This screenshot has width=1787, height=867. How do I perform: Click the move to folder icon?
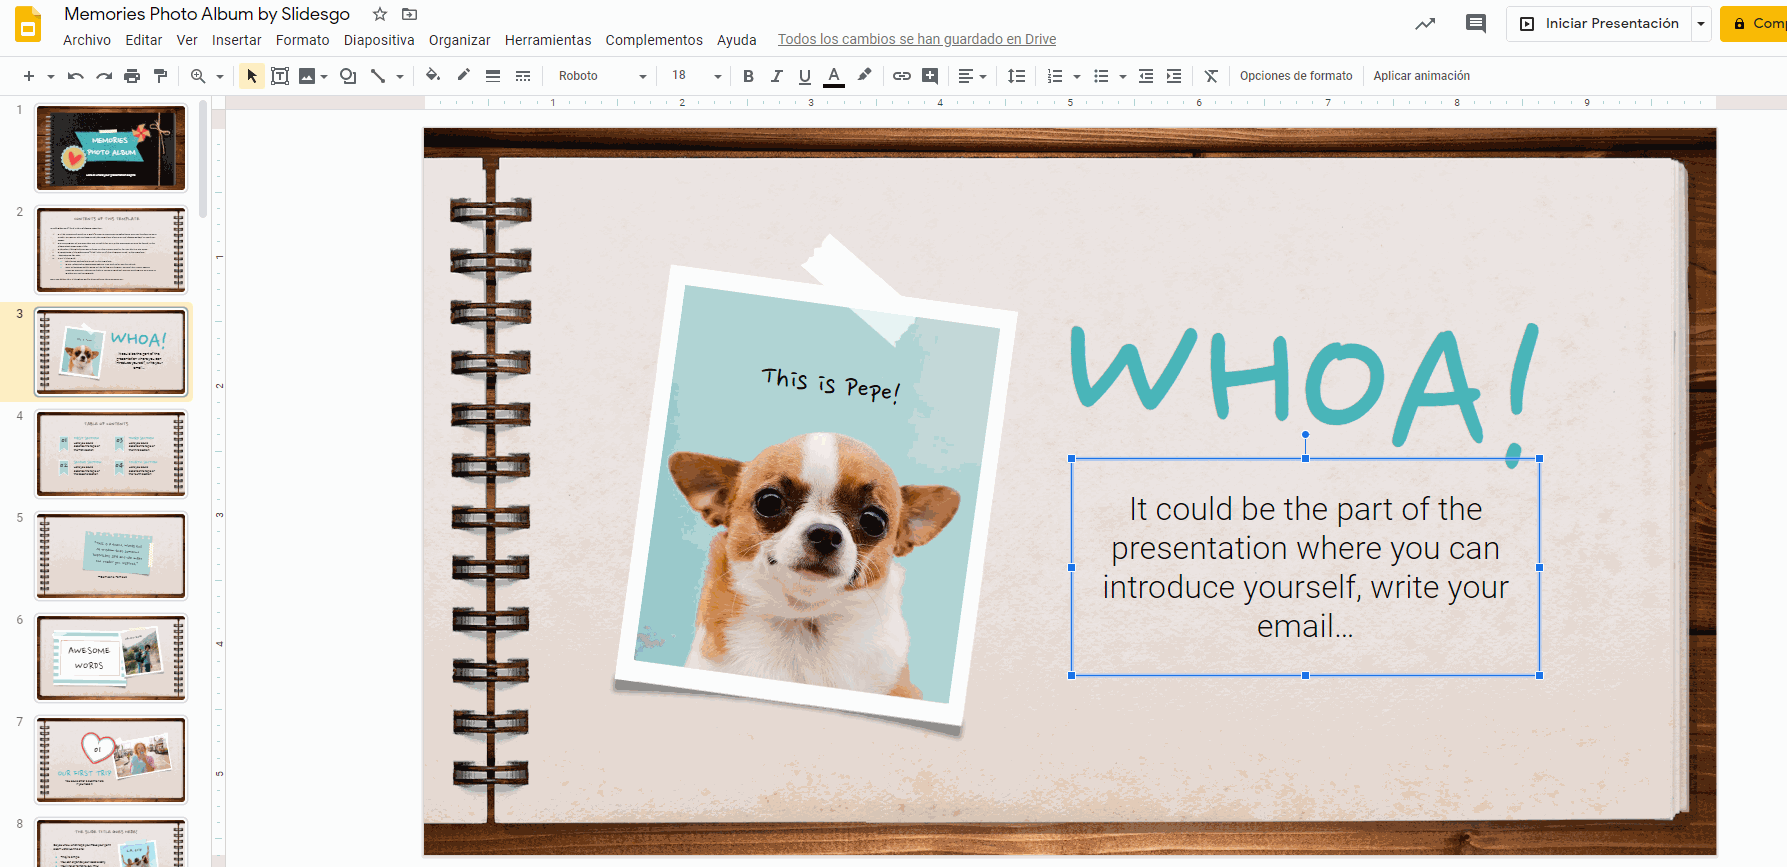pyautogui.click(x=409, y=14)
